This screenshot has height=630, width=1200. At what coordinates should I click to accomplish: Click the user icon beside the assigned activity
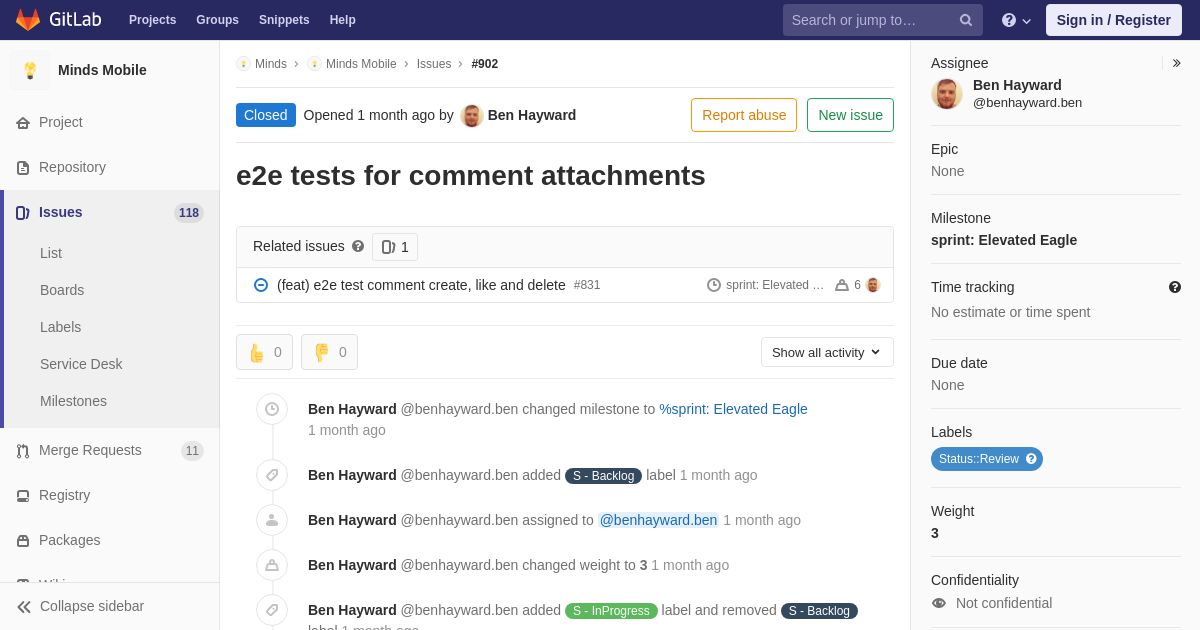tap(272, 520)
